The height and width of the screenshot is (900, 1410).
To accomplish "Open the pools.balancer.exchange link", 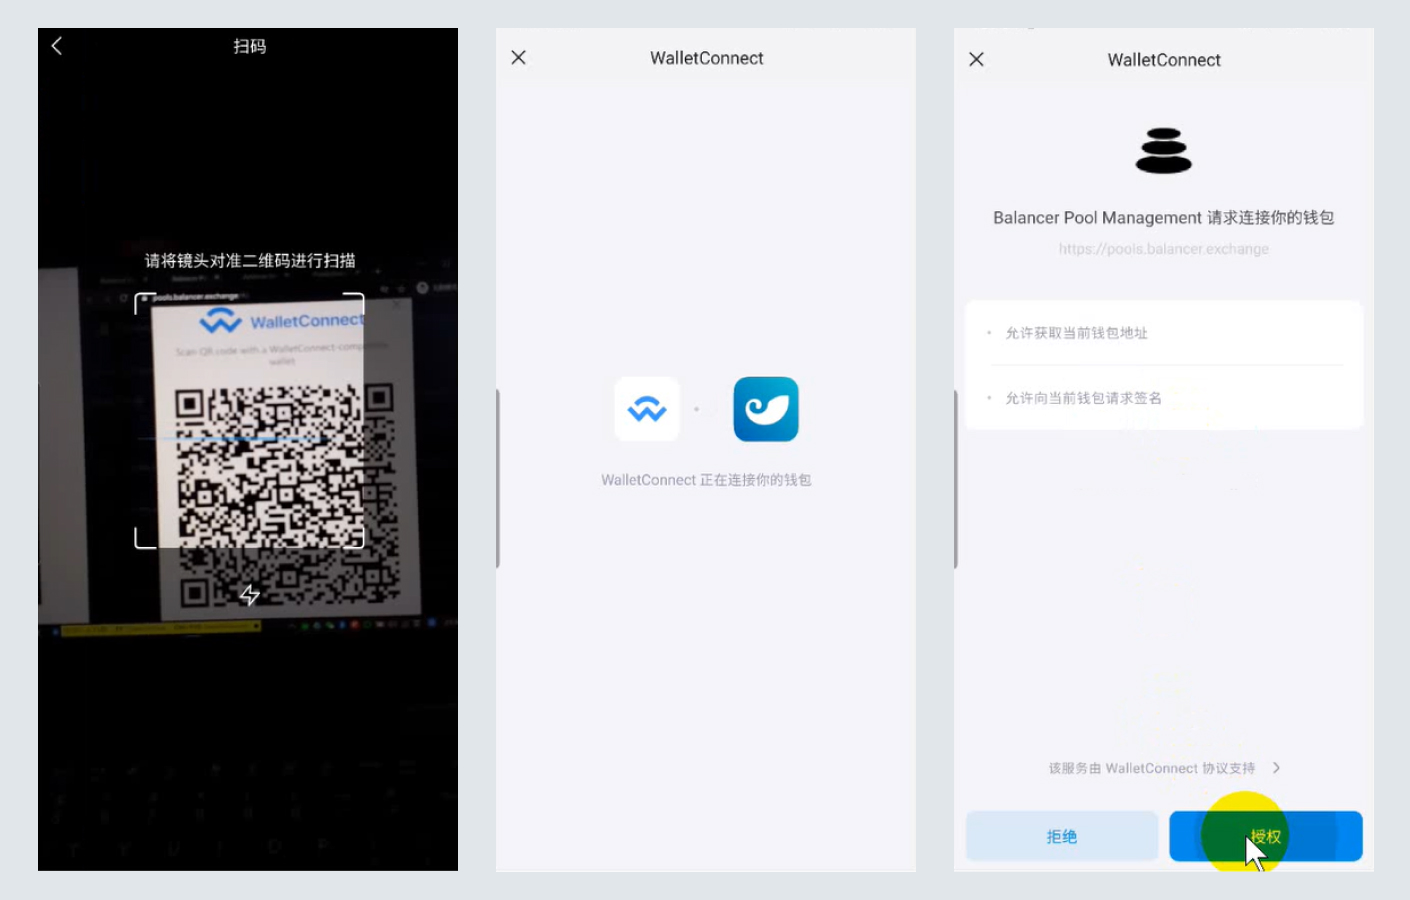I will 1164,249.
